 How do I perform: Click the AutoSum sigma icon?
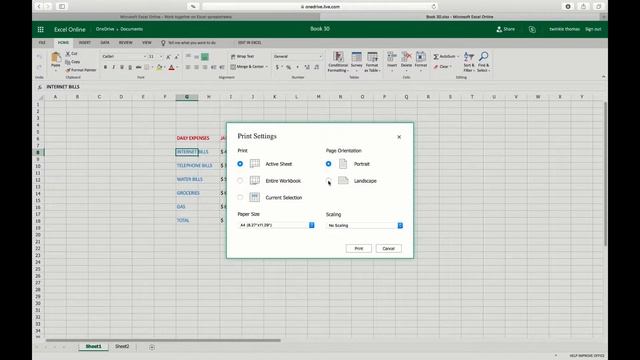coord(436,56)
